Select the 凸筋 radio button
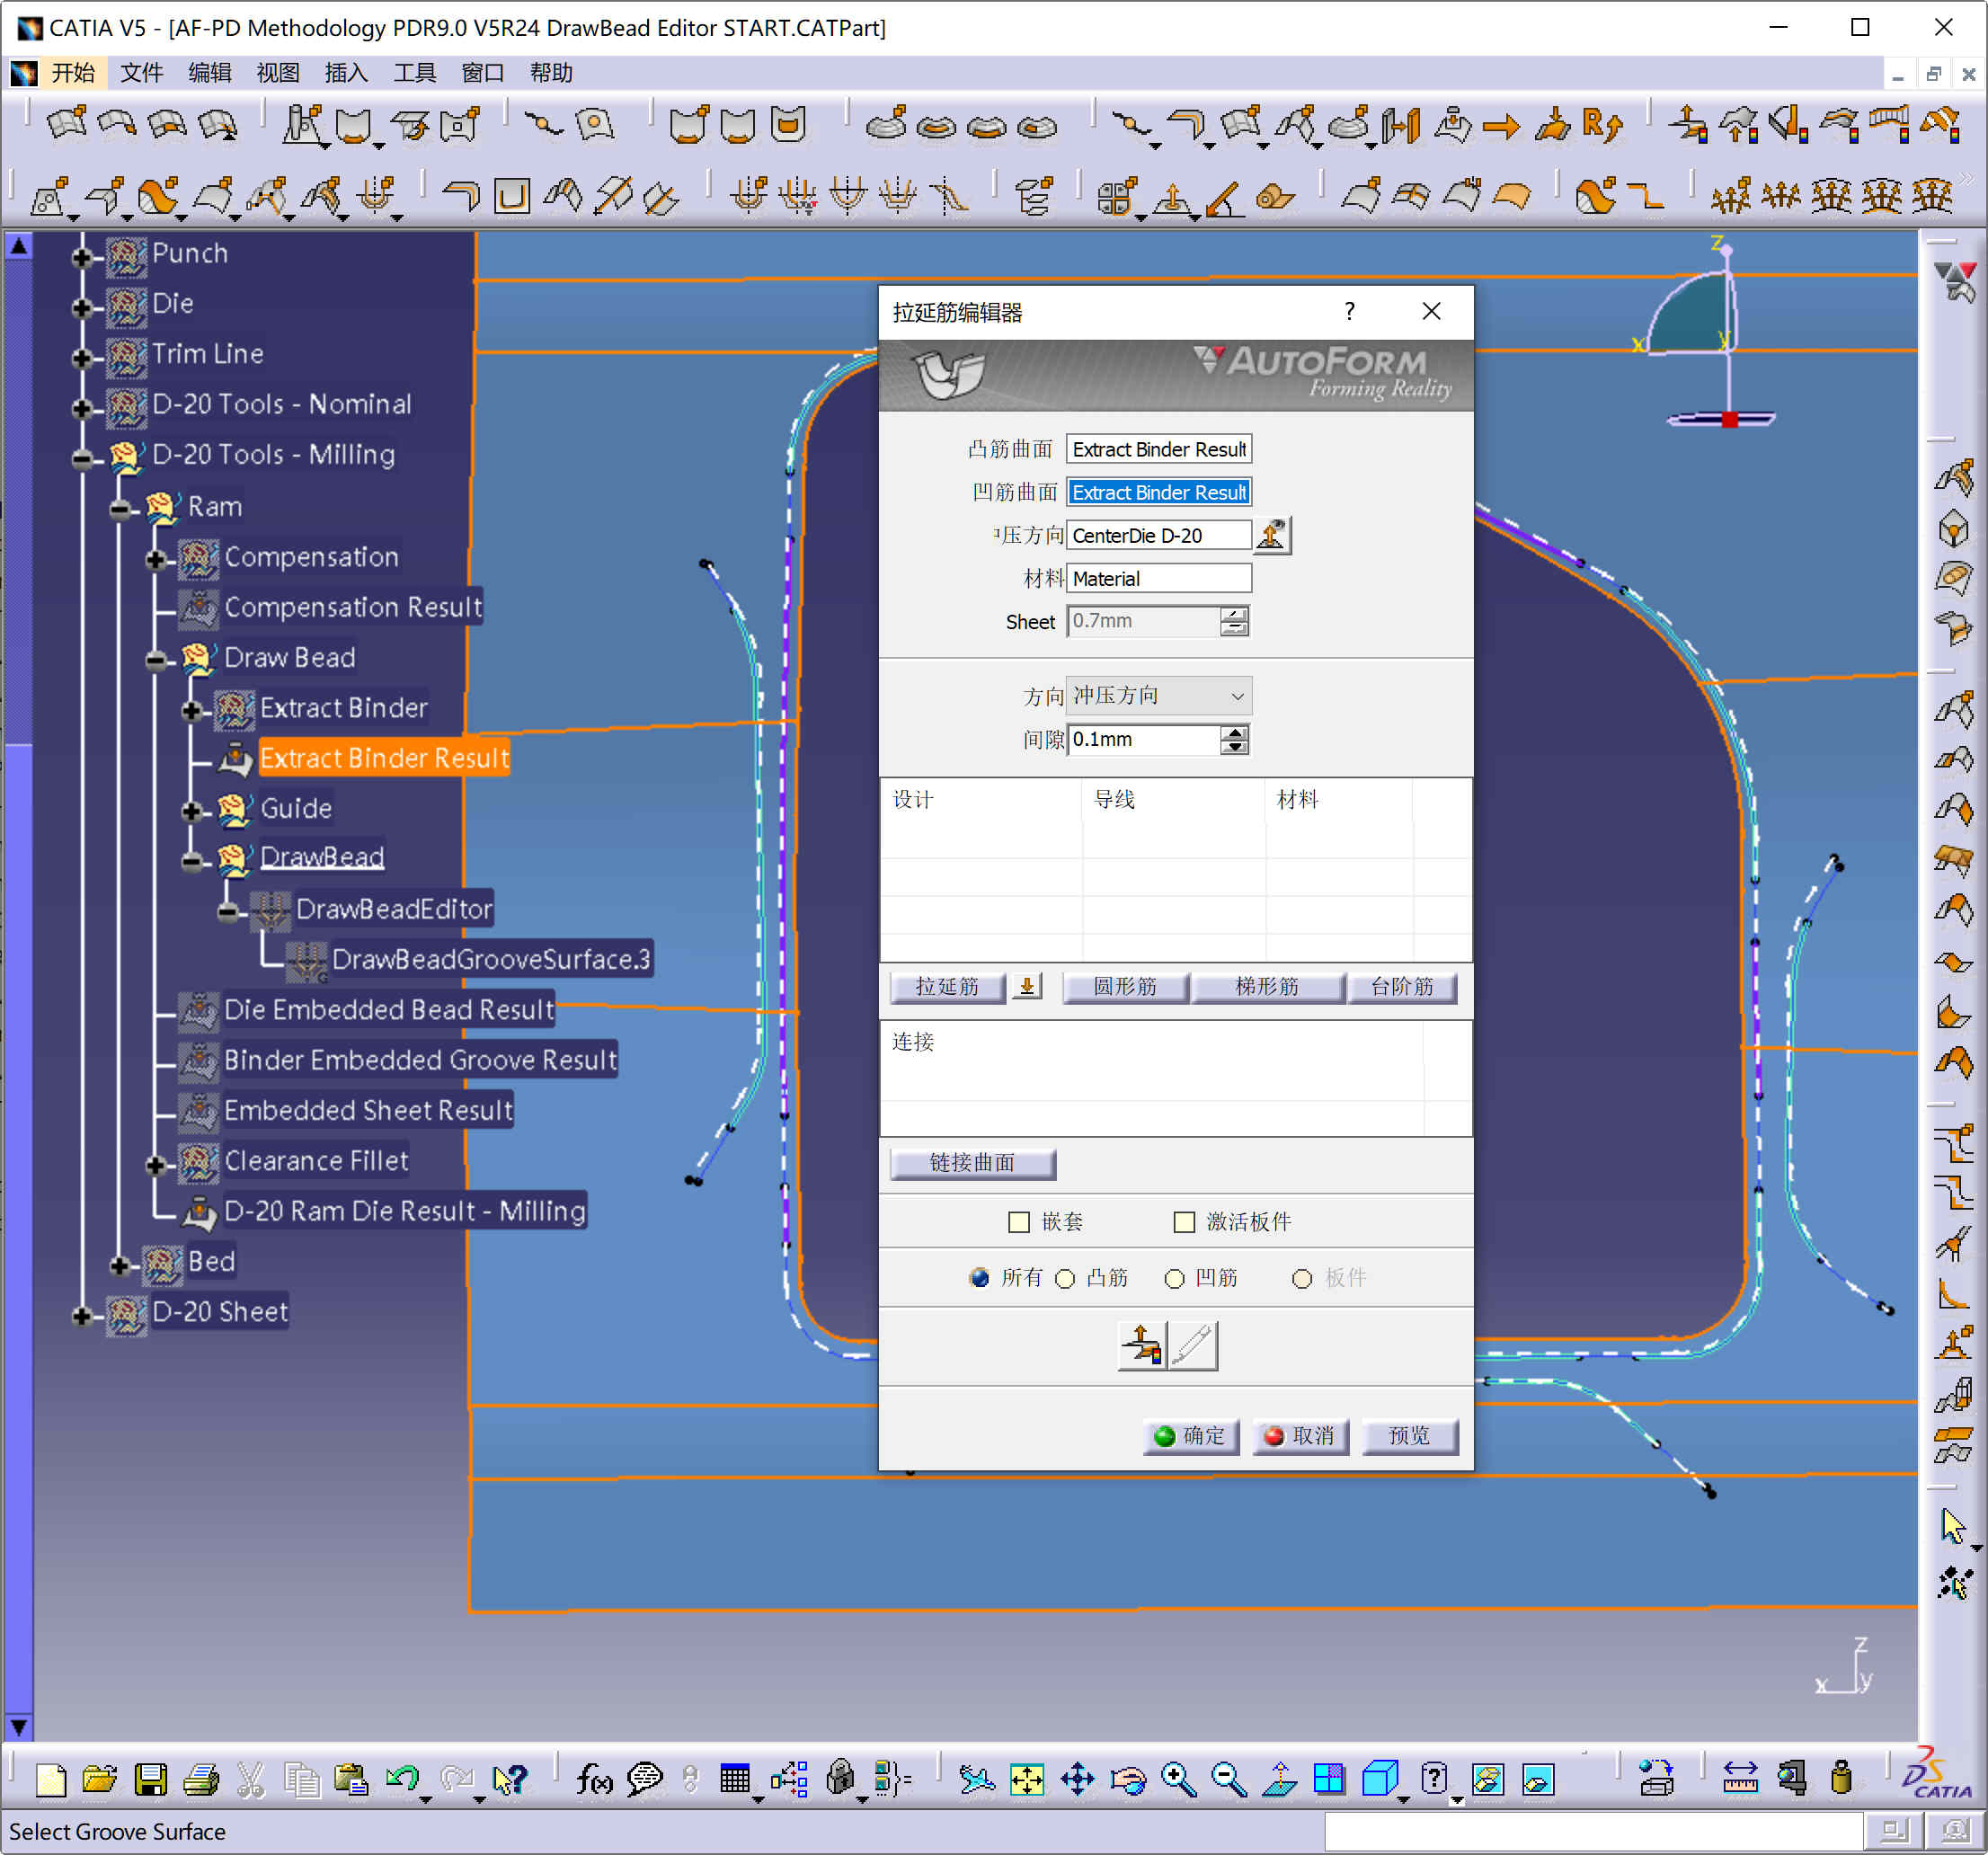Viewport: 1988px width, 1855px height. (1066, 1278)
